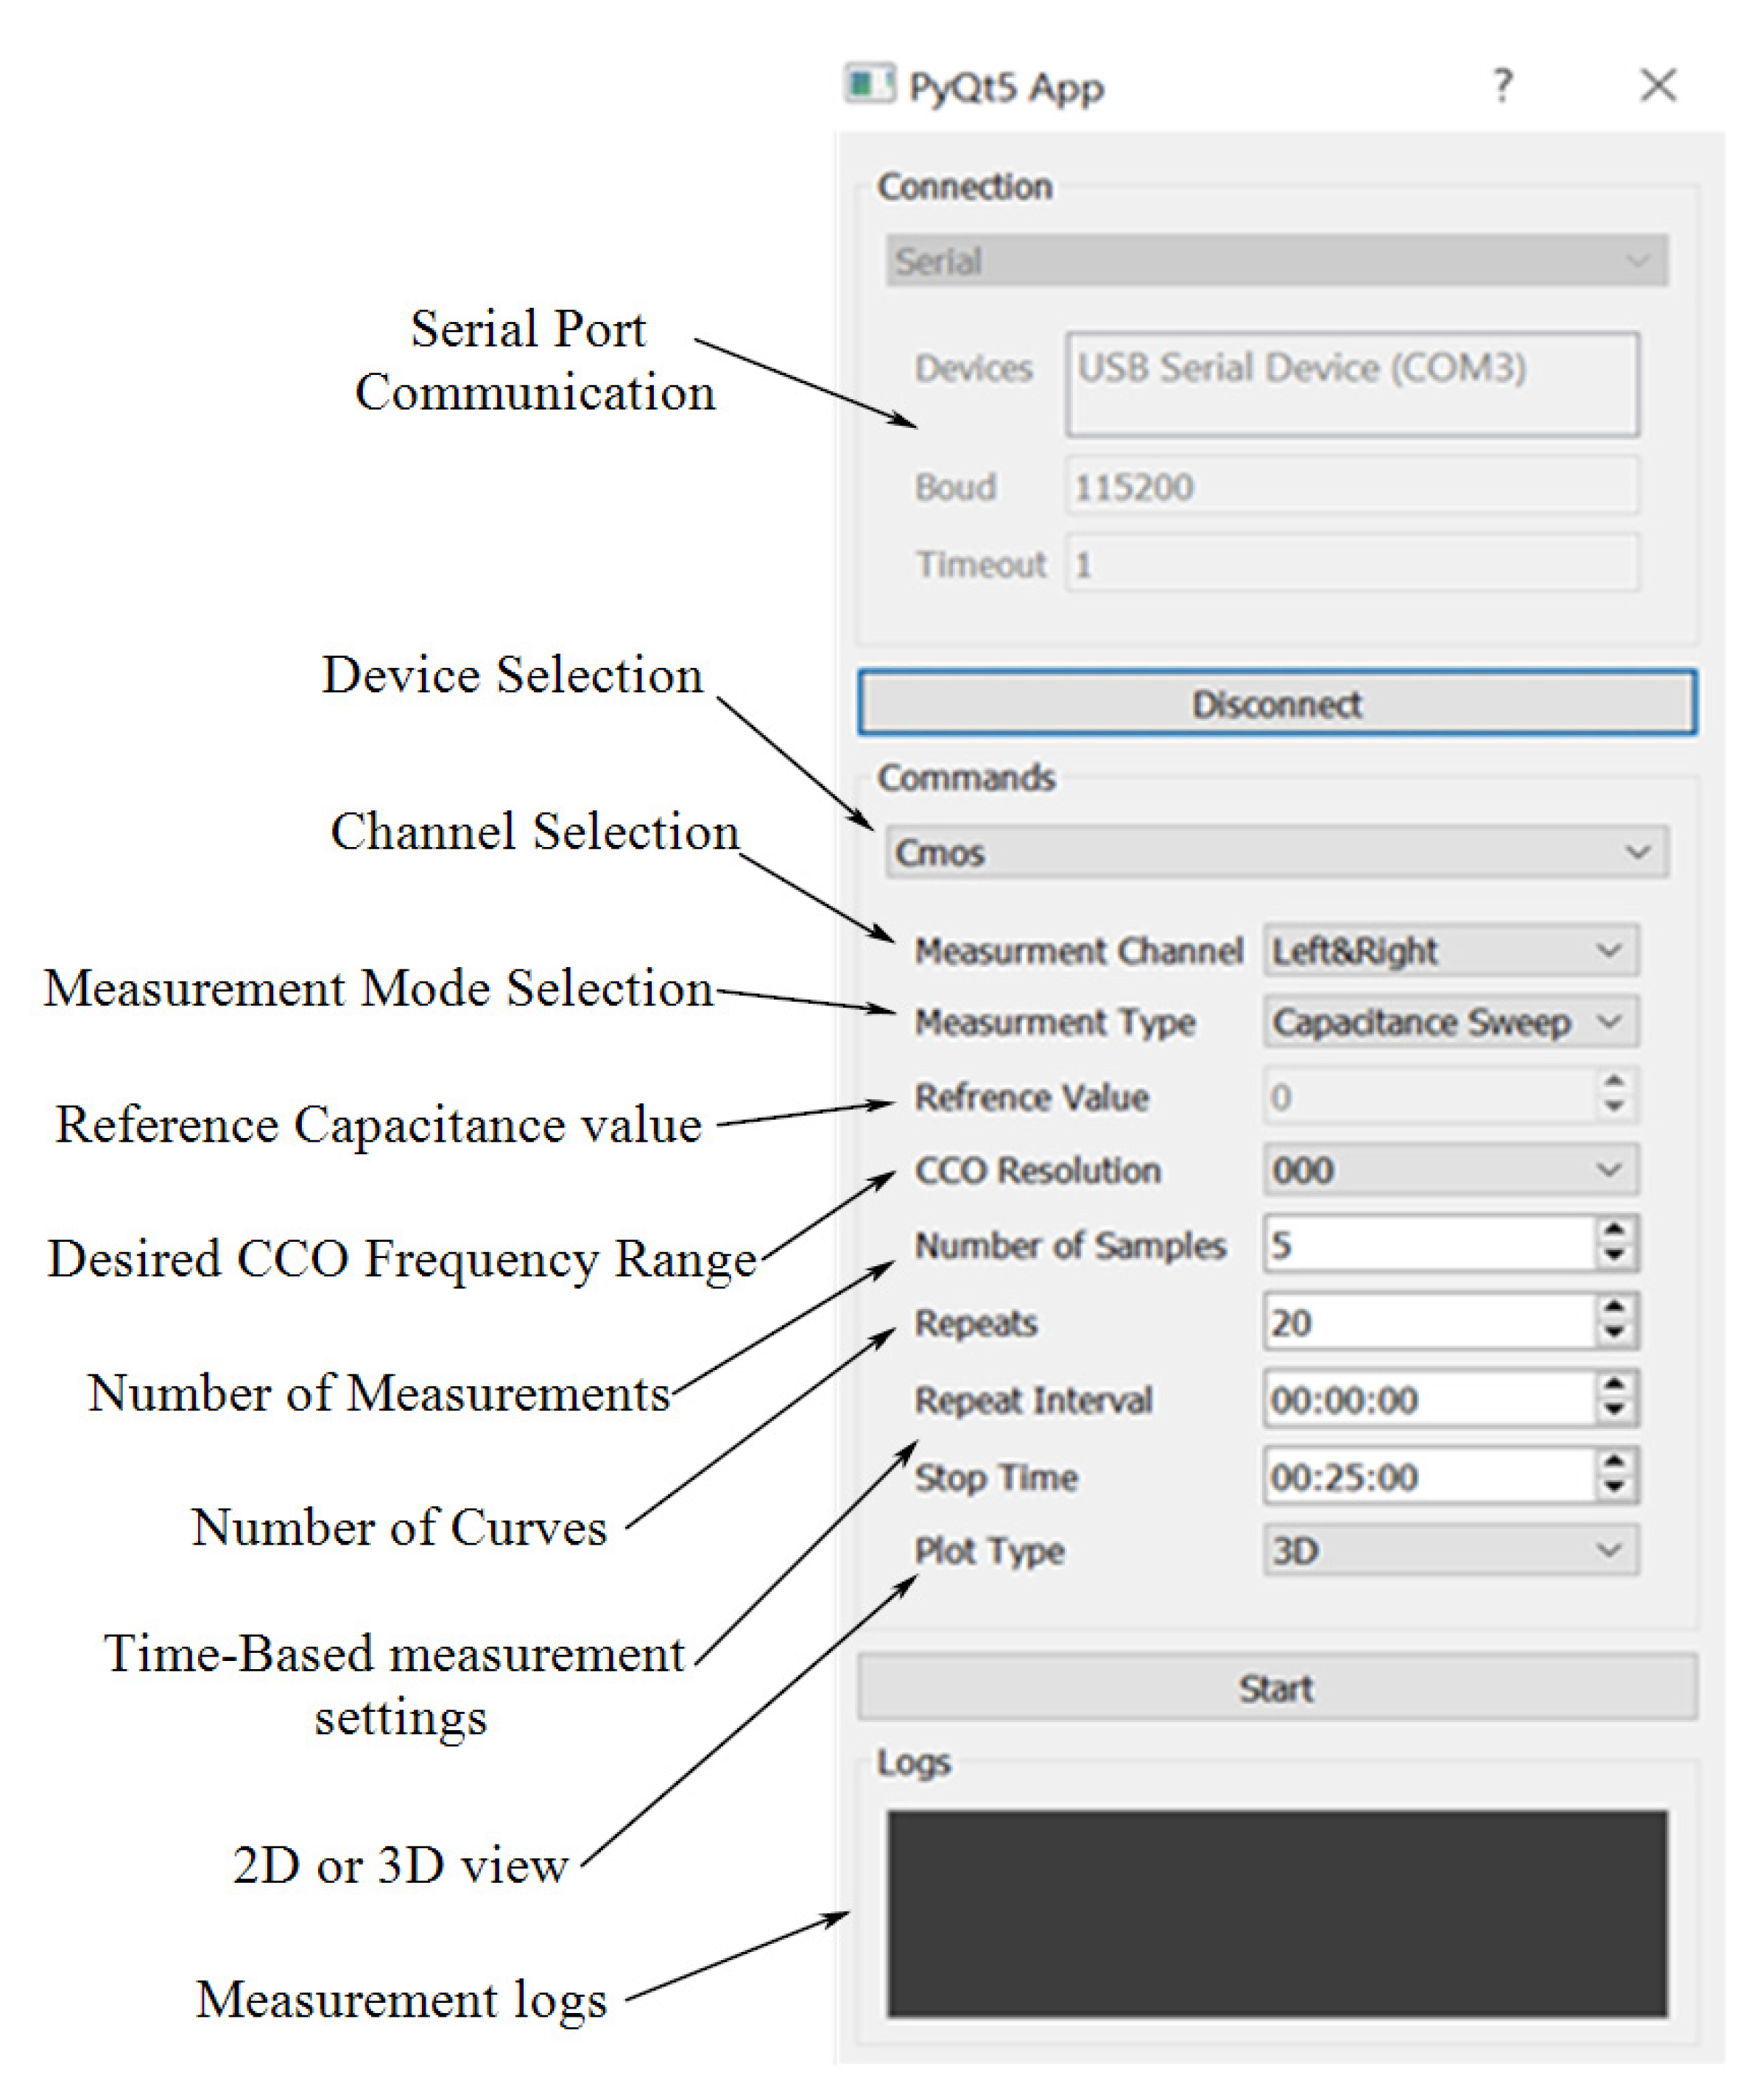Open the Cmos device dropdown
1757x2100 pixels.
[x=1276, y=852]
